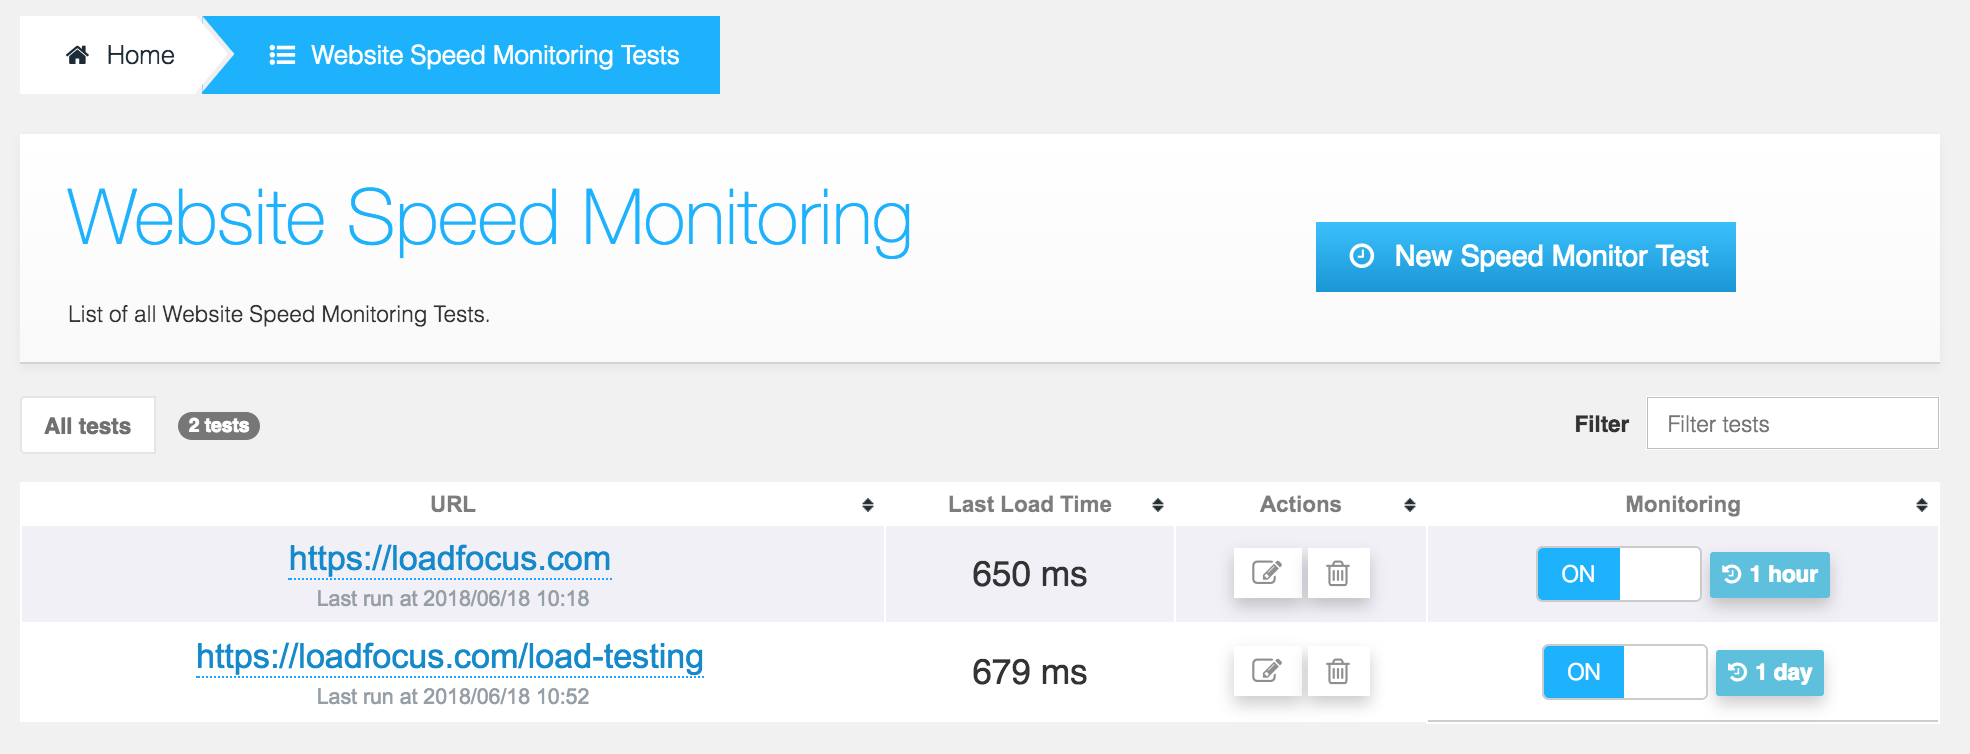
Task: Sort by Actions column arrows
Action: pos(1410,505)
